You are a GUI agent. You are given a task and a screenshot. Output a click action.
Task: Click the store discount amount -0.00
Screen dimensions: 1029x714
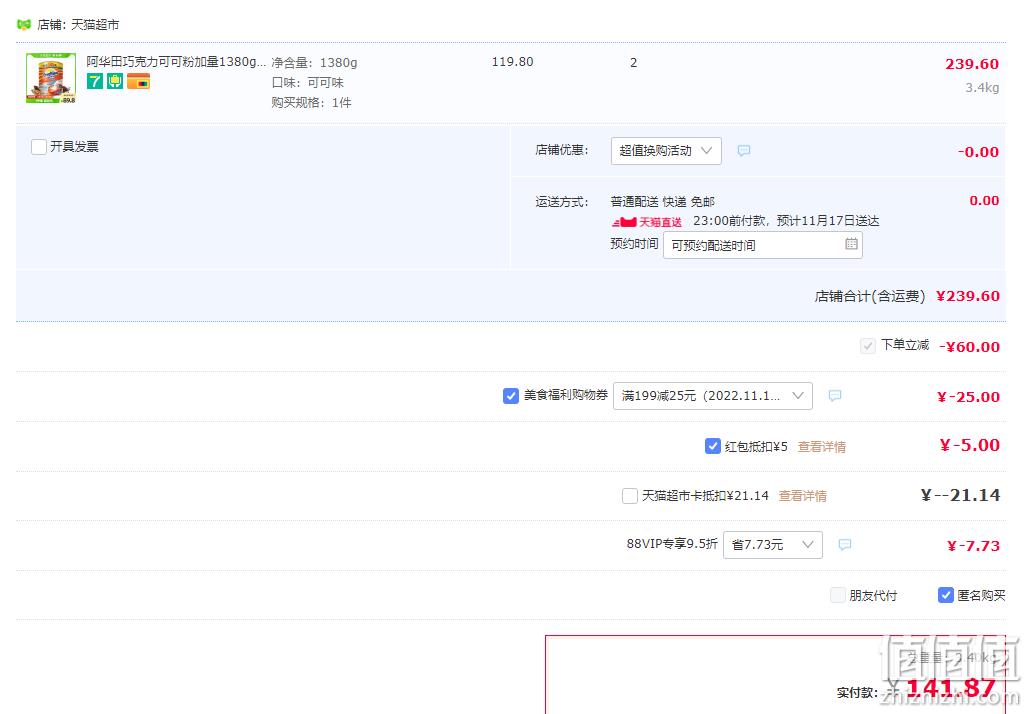pyautogui.click(x=978, y=152)
